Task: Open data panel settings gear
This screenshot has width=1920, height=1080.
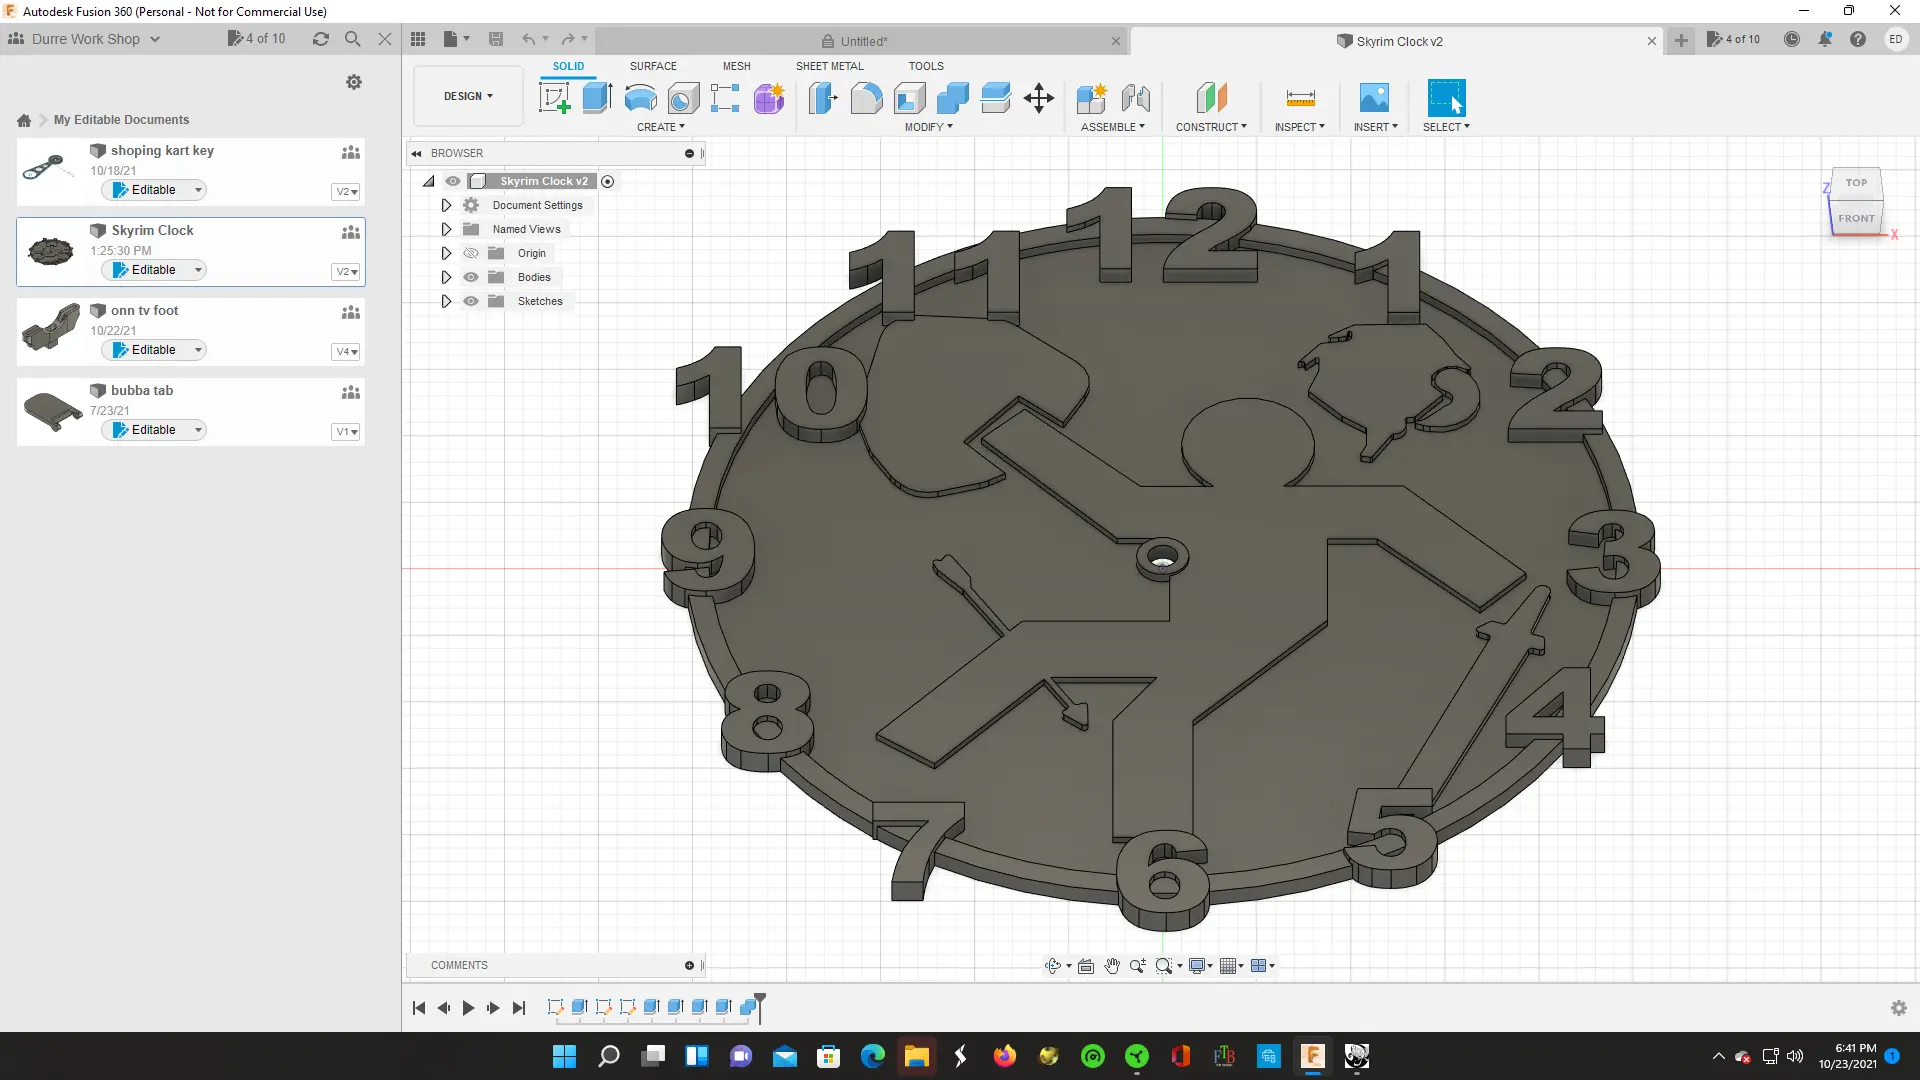Action: (x=354, y=82)
